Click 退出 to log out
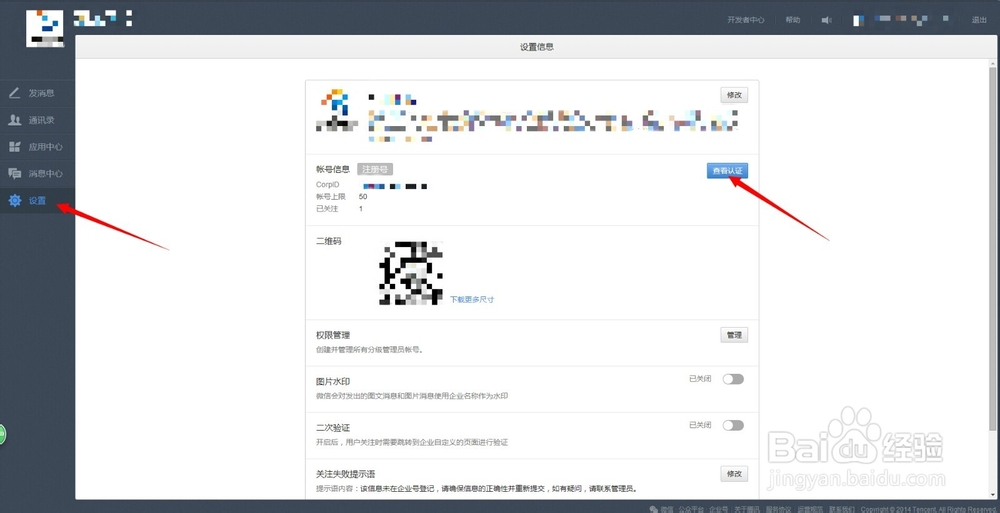This screenshot has width=1000, height=513. pyautogui.click(x=979, y=20)
